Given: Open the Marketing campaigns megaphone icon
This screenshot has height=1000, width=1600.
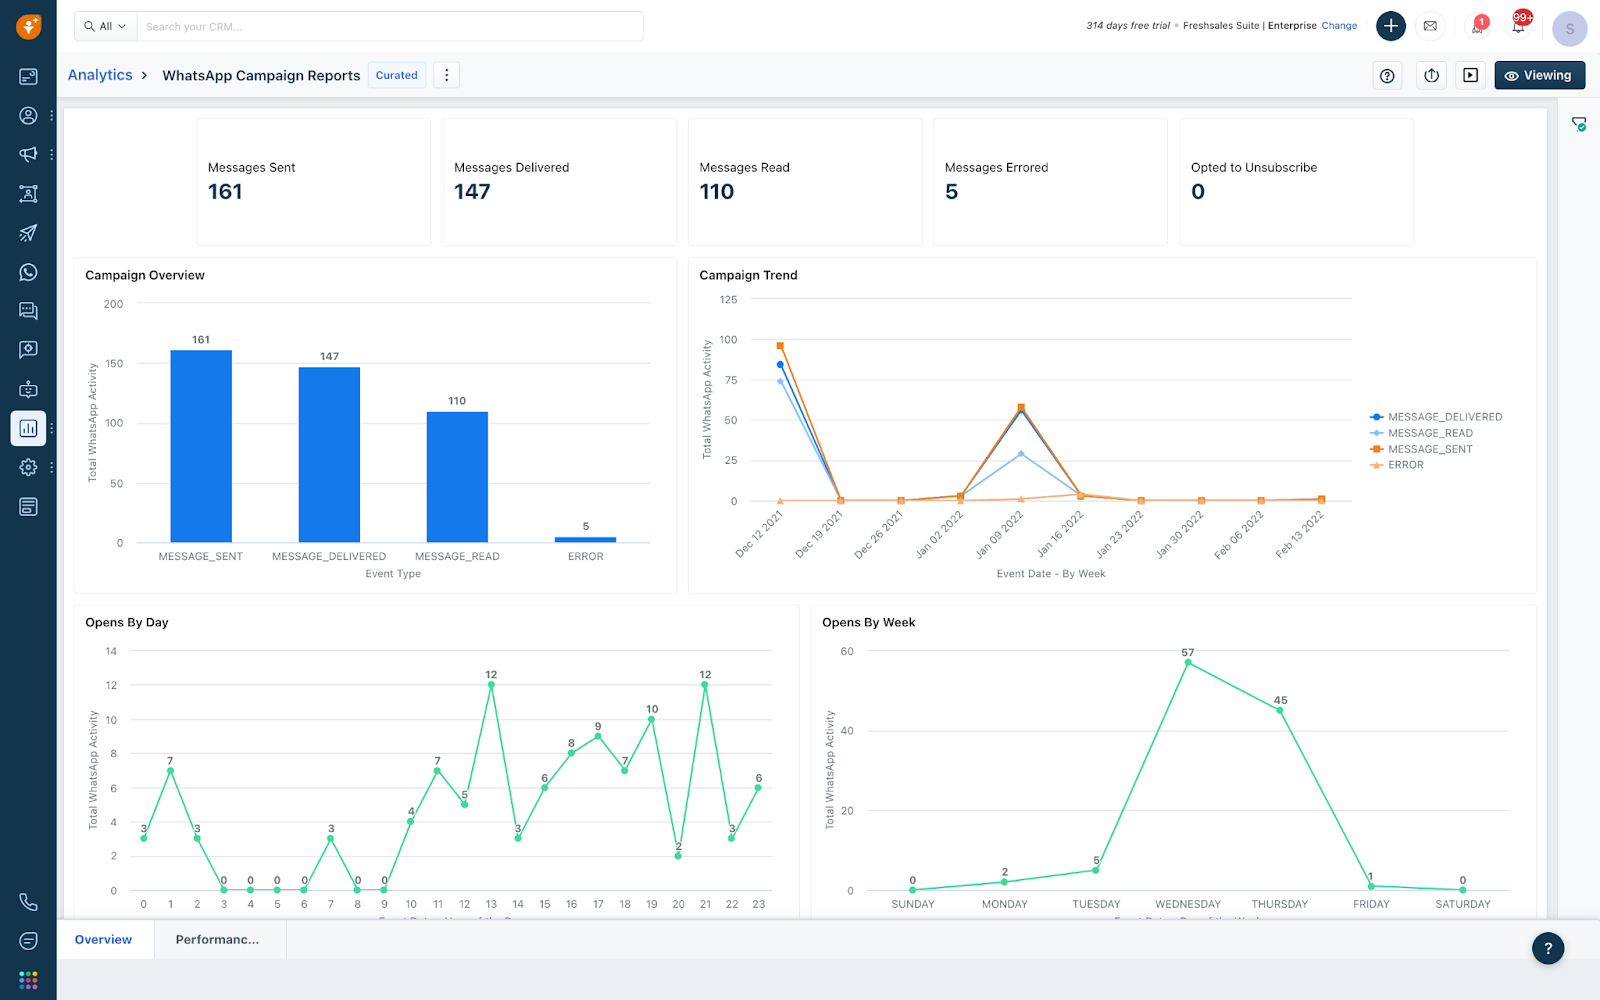Looking at the screenshot, I should pos(28,154).
